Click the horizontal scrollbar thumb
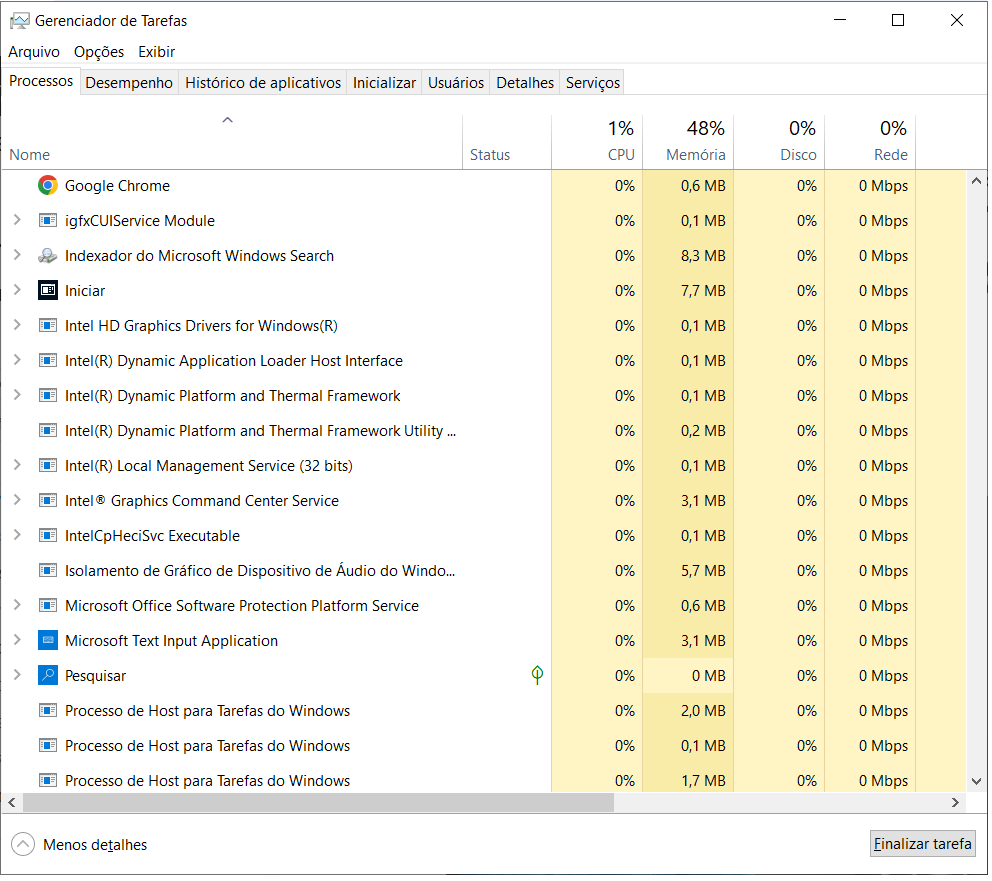 pos(319,803)
